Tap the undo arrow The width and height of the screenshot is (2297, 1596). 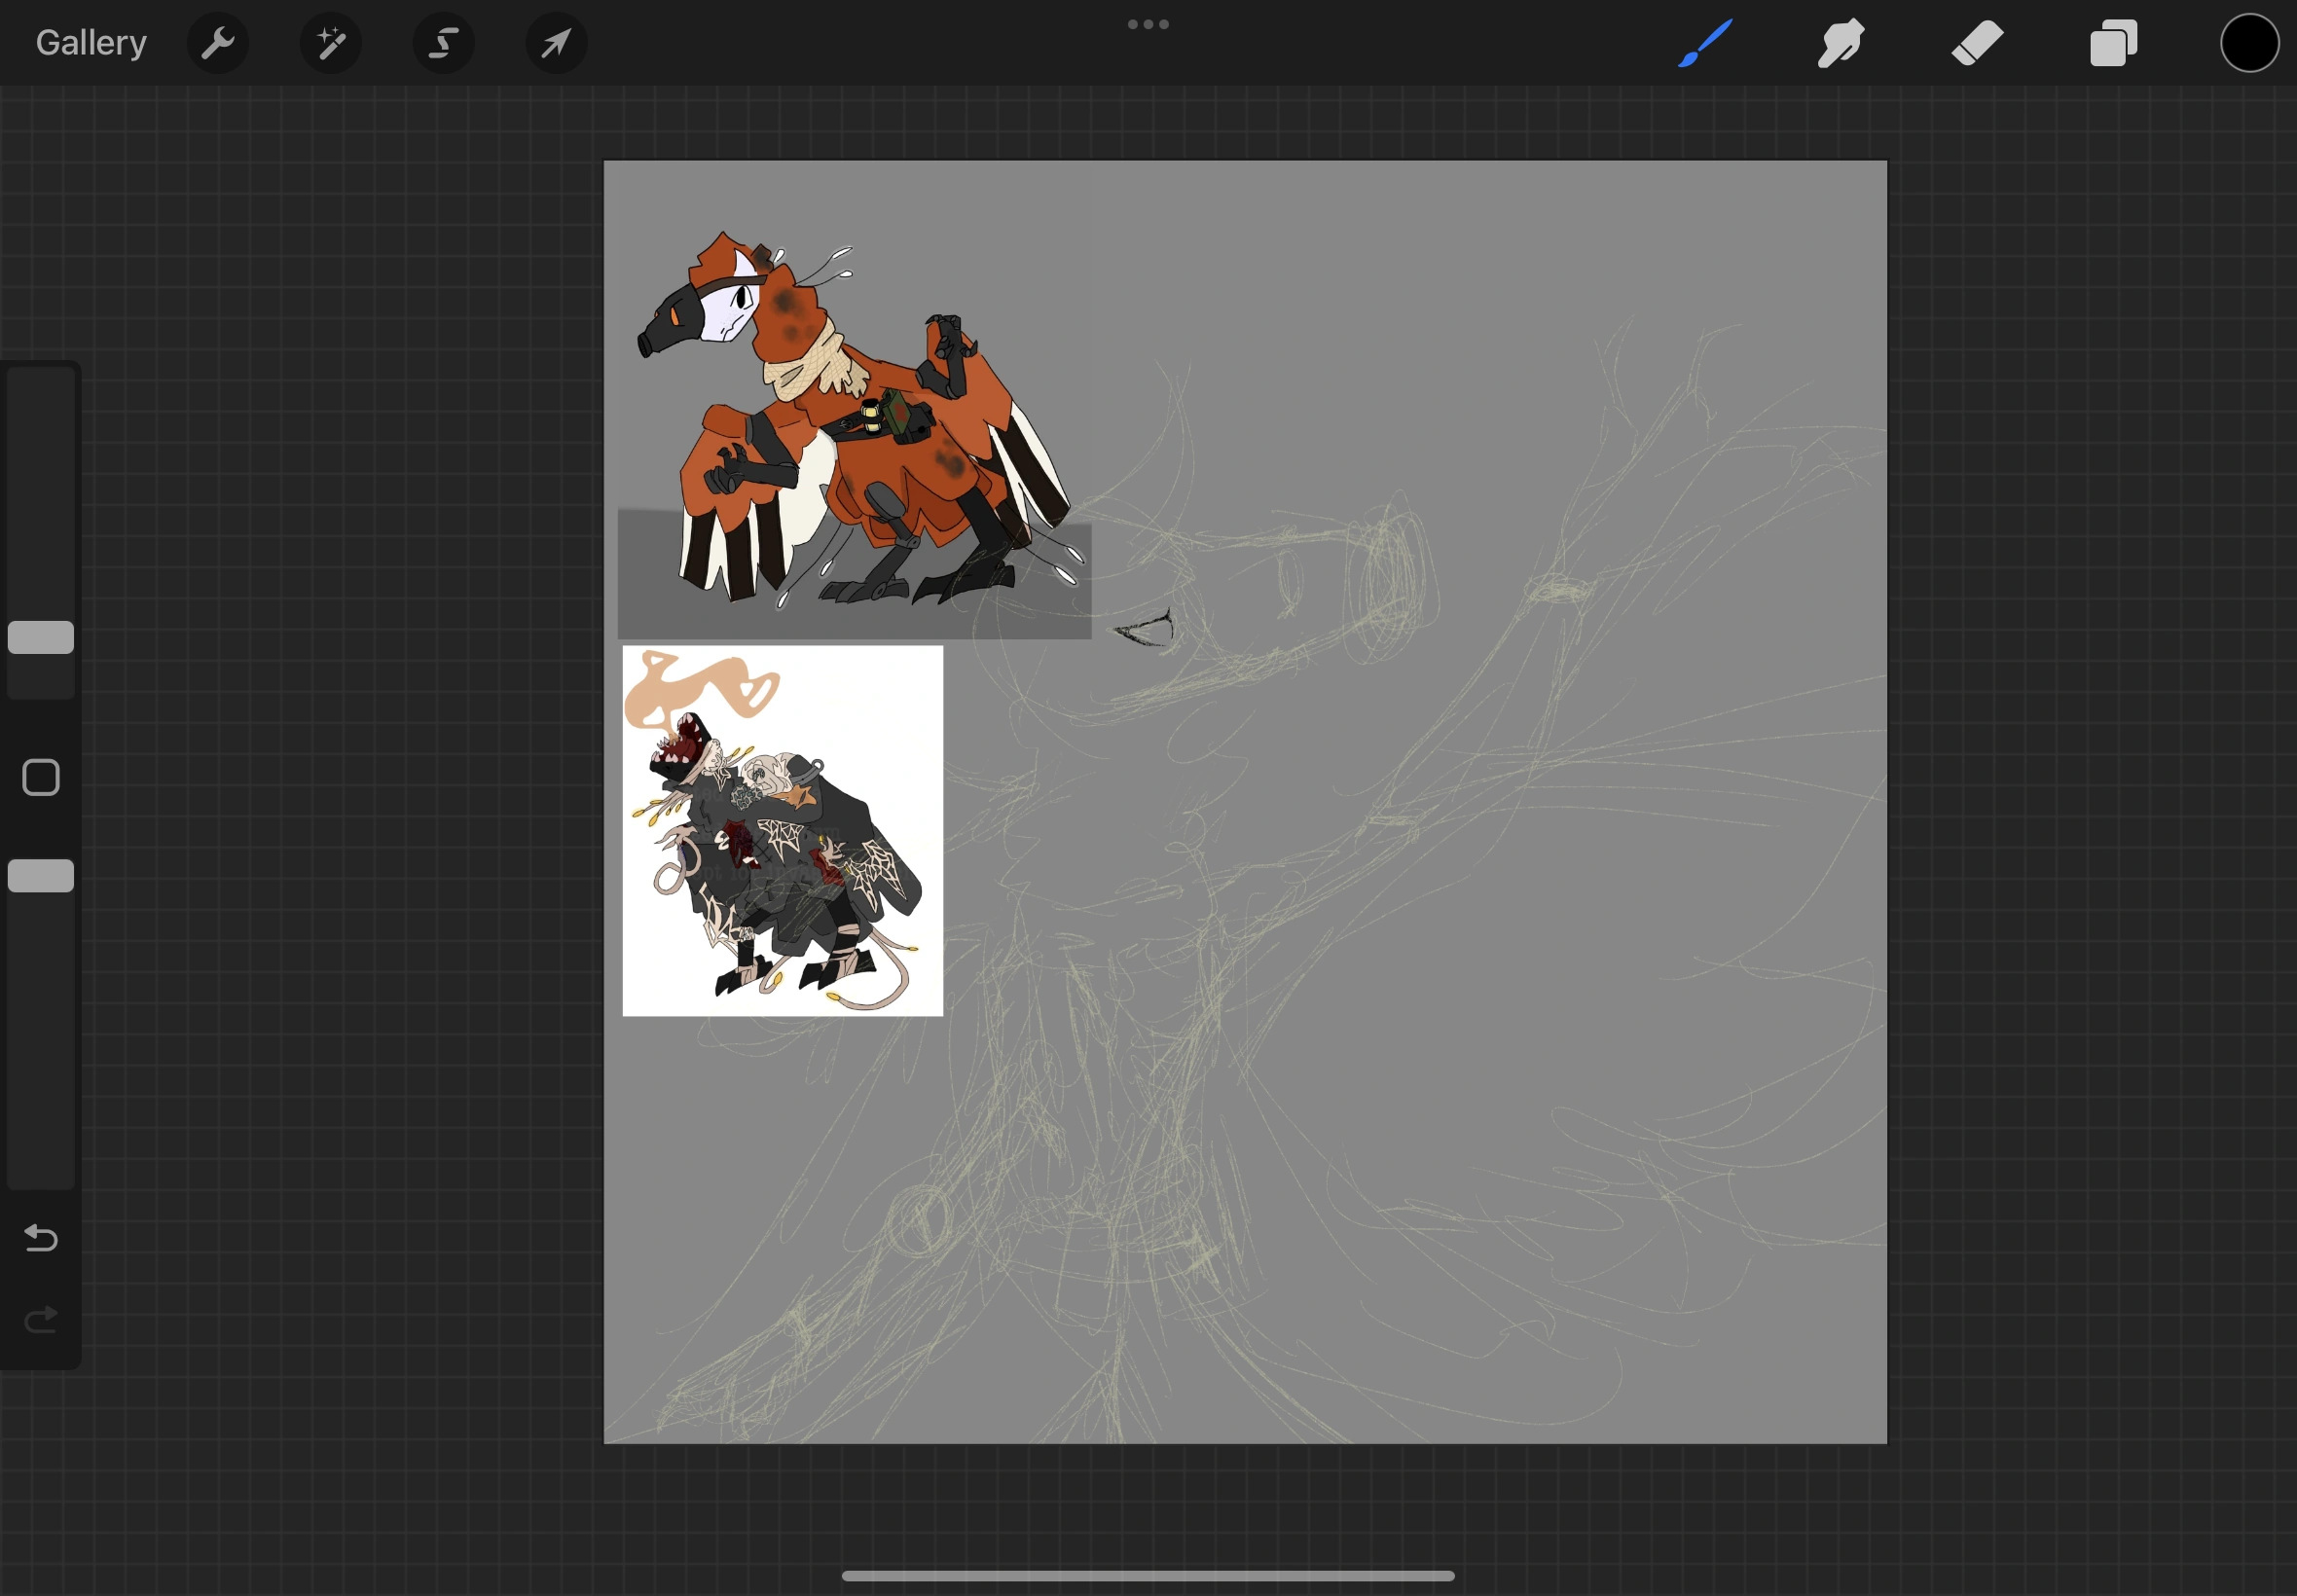(40, 1239)
